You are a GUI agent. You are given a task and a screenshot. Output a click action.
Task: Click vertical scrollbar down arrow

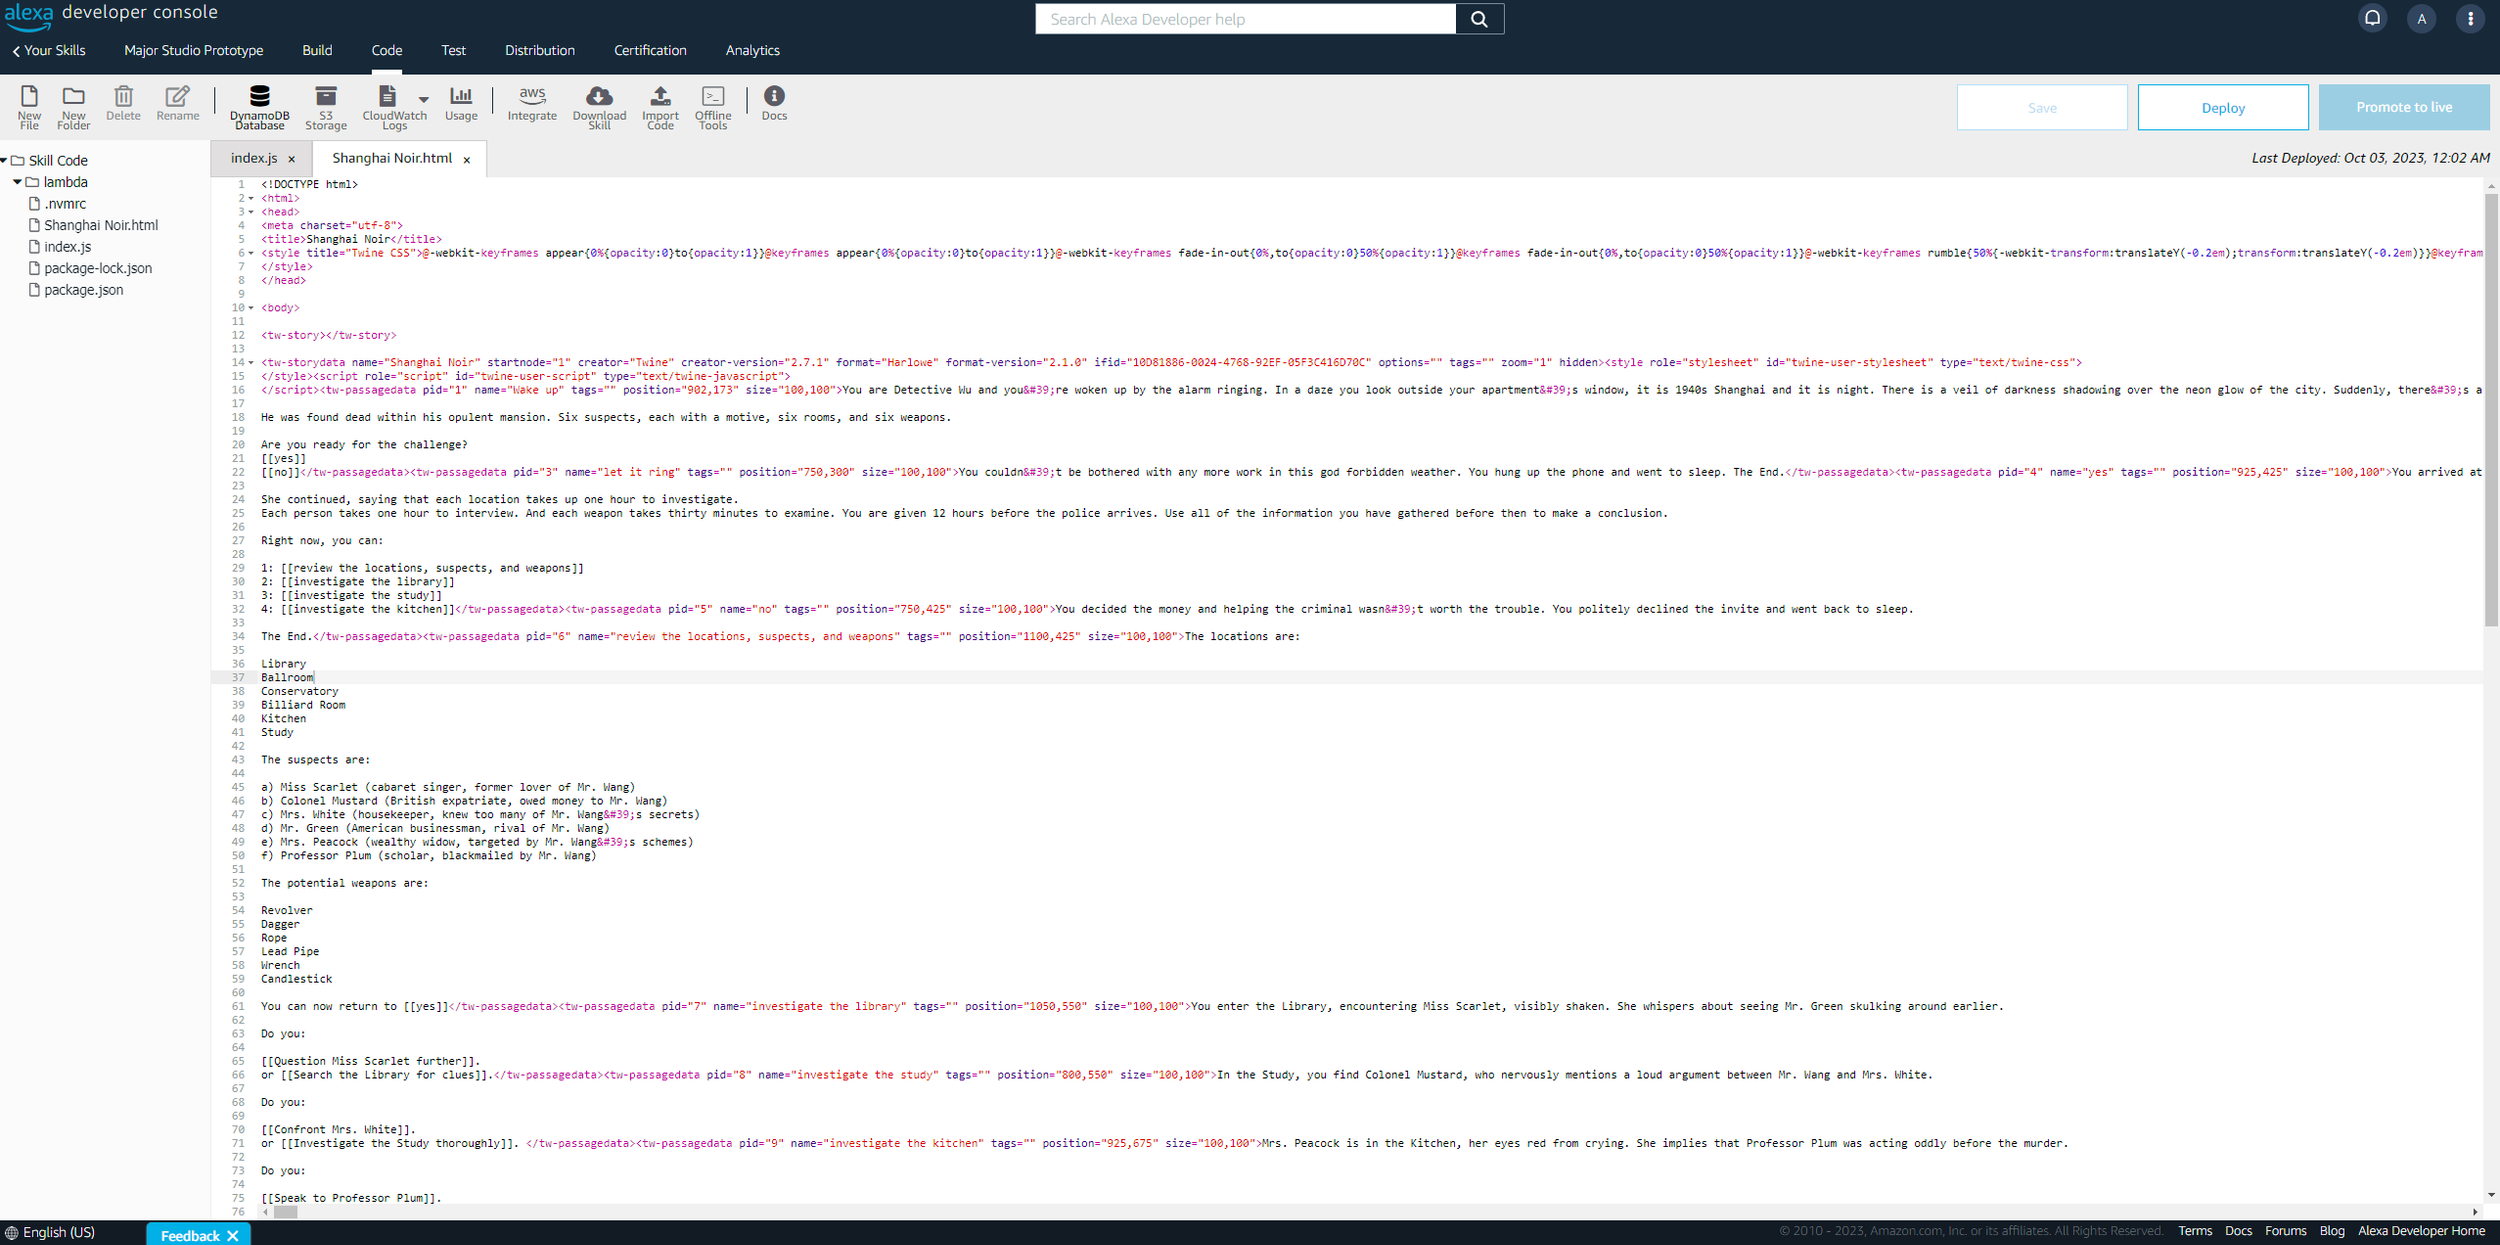2491,1196
